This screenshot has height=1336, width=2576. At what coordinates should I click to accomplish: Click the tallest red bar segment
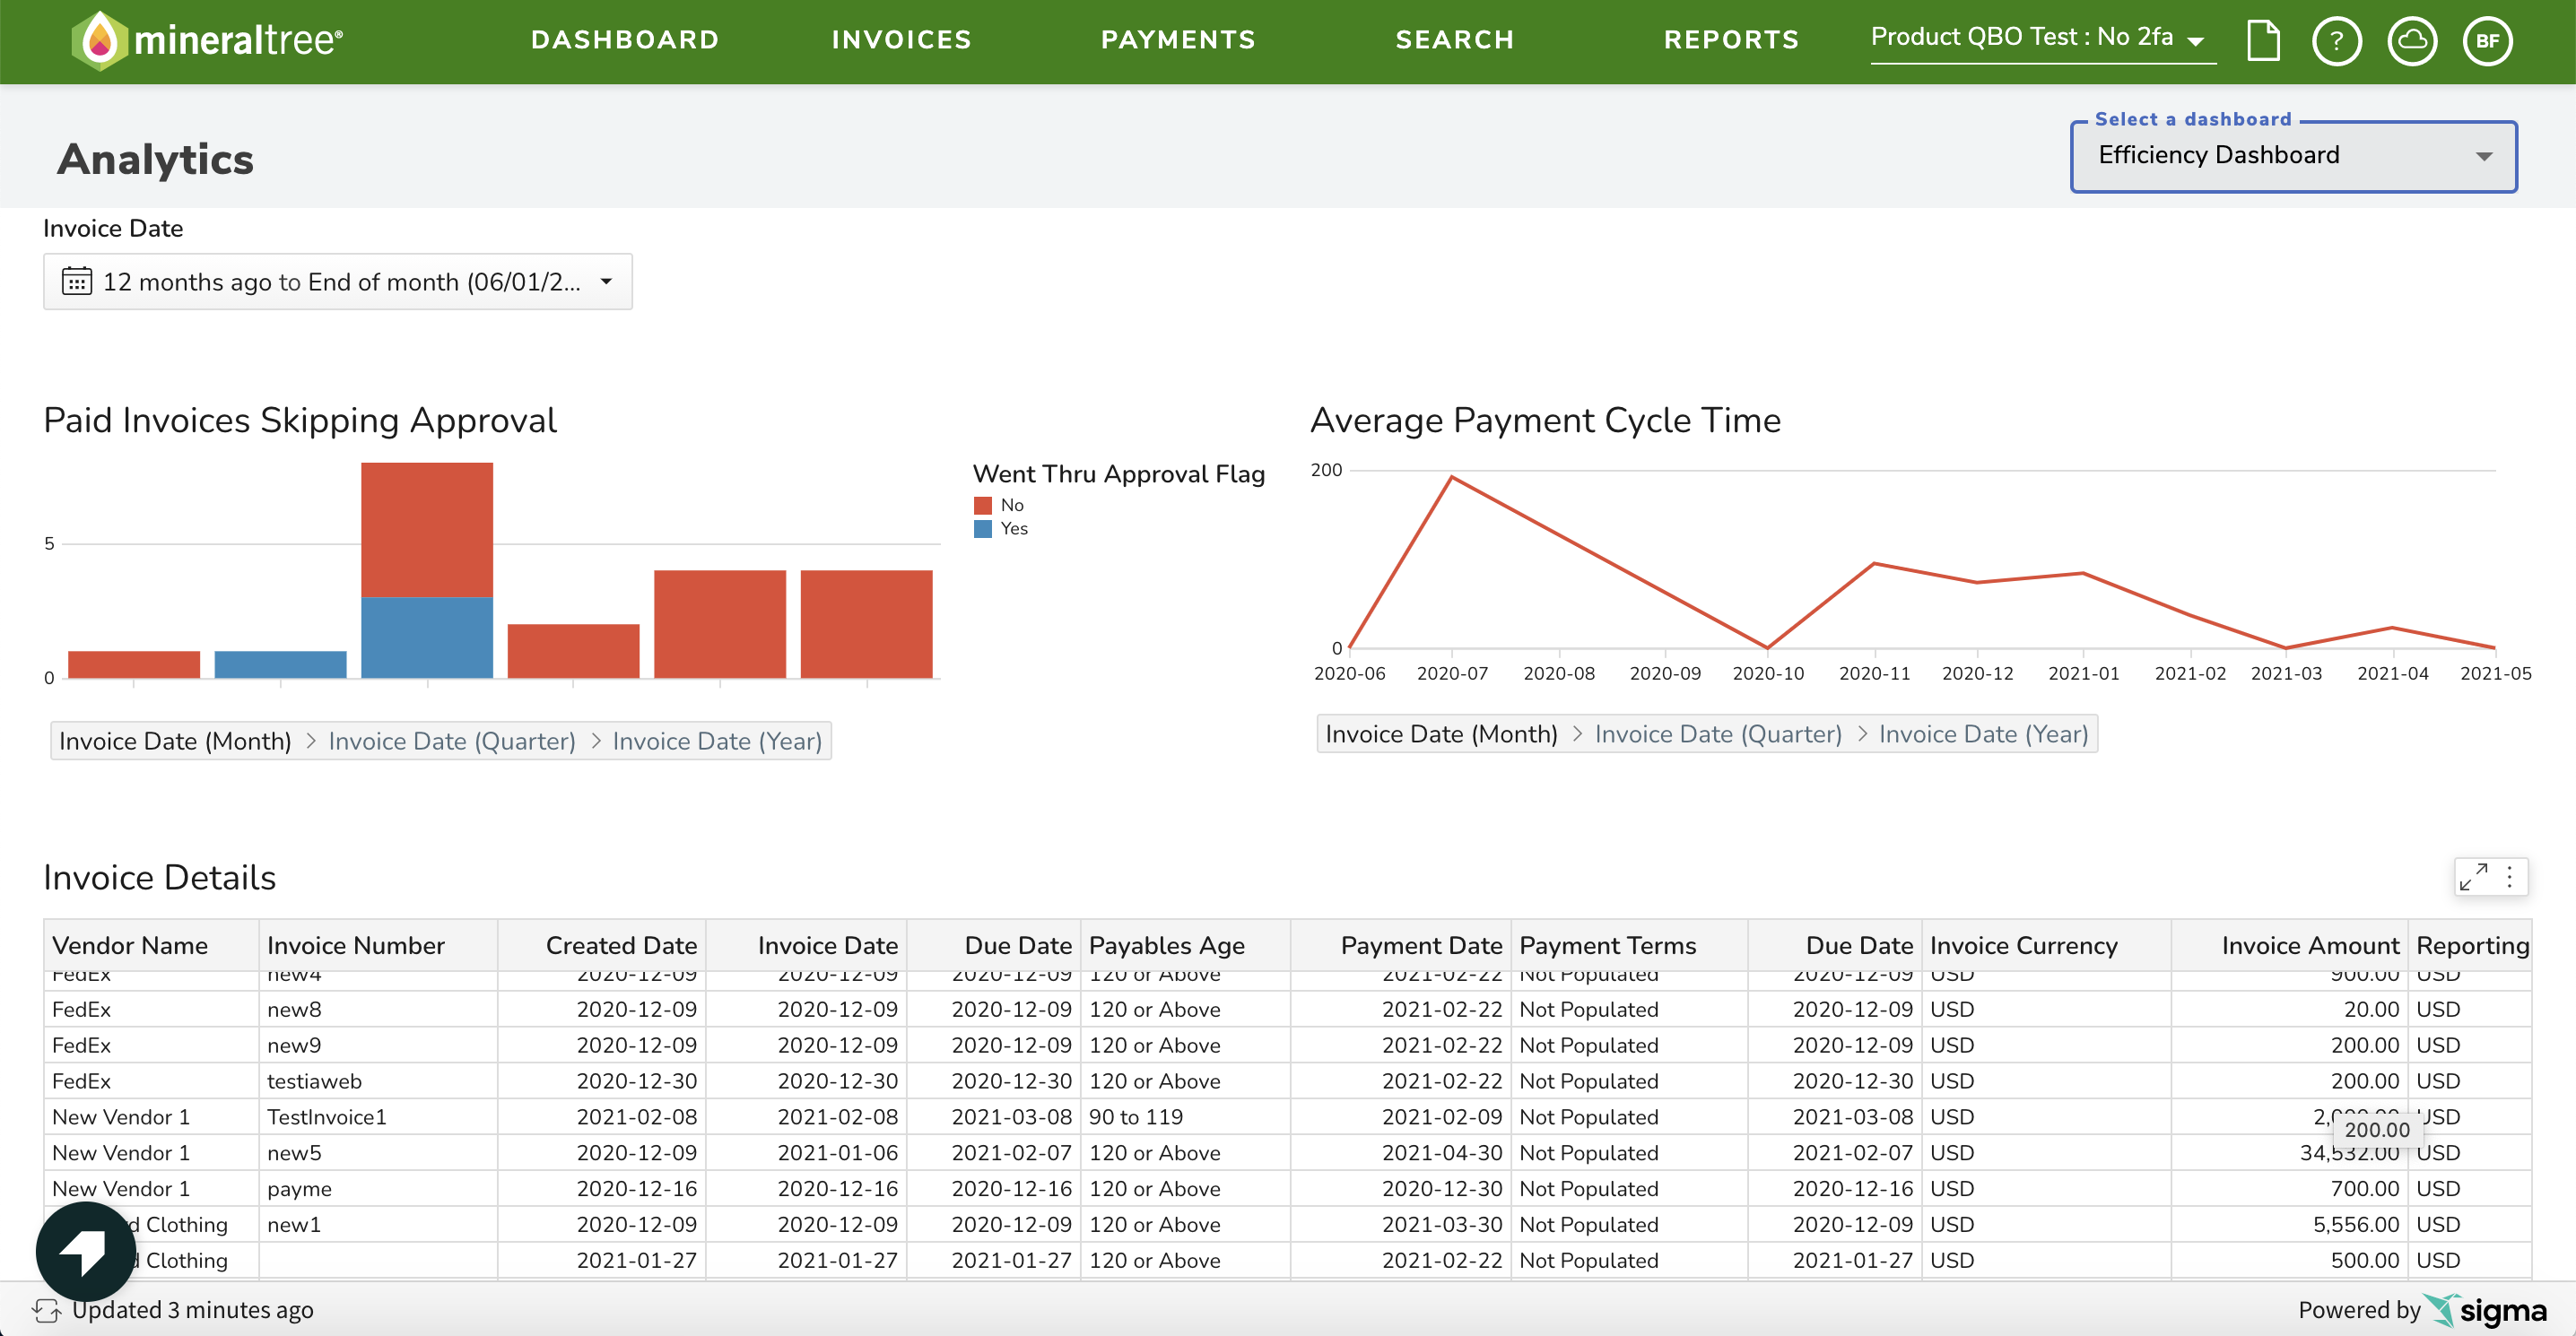pos(427,530)
